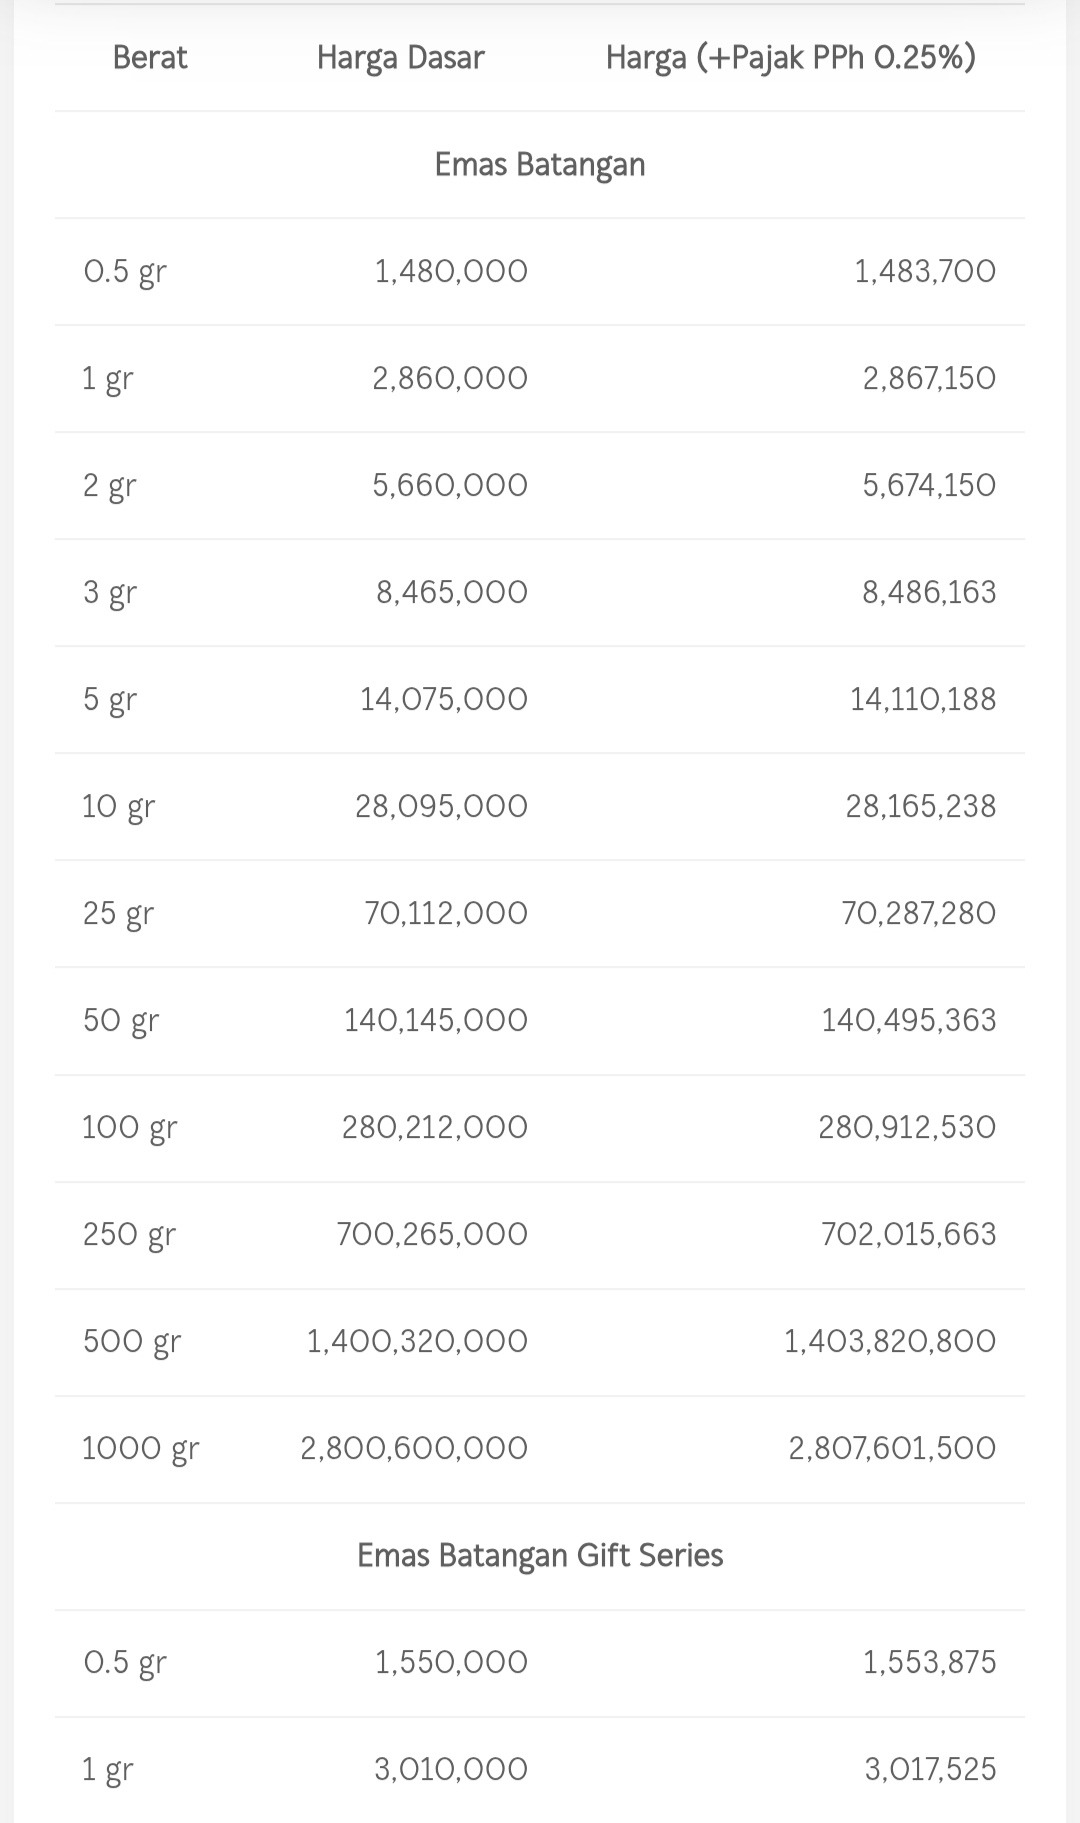1080x1823 pixels.
Task: Select the 5 gr weight cell
Action: [x=109, y=700]
